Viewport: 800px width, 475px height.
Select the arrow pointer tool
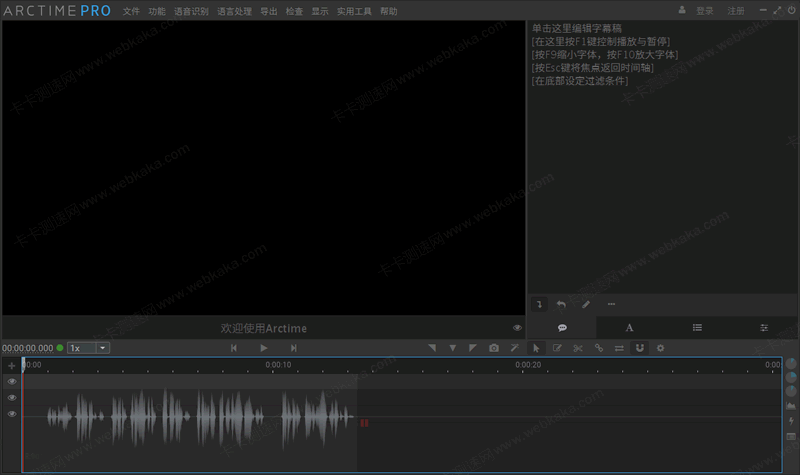coord(536,348)
